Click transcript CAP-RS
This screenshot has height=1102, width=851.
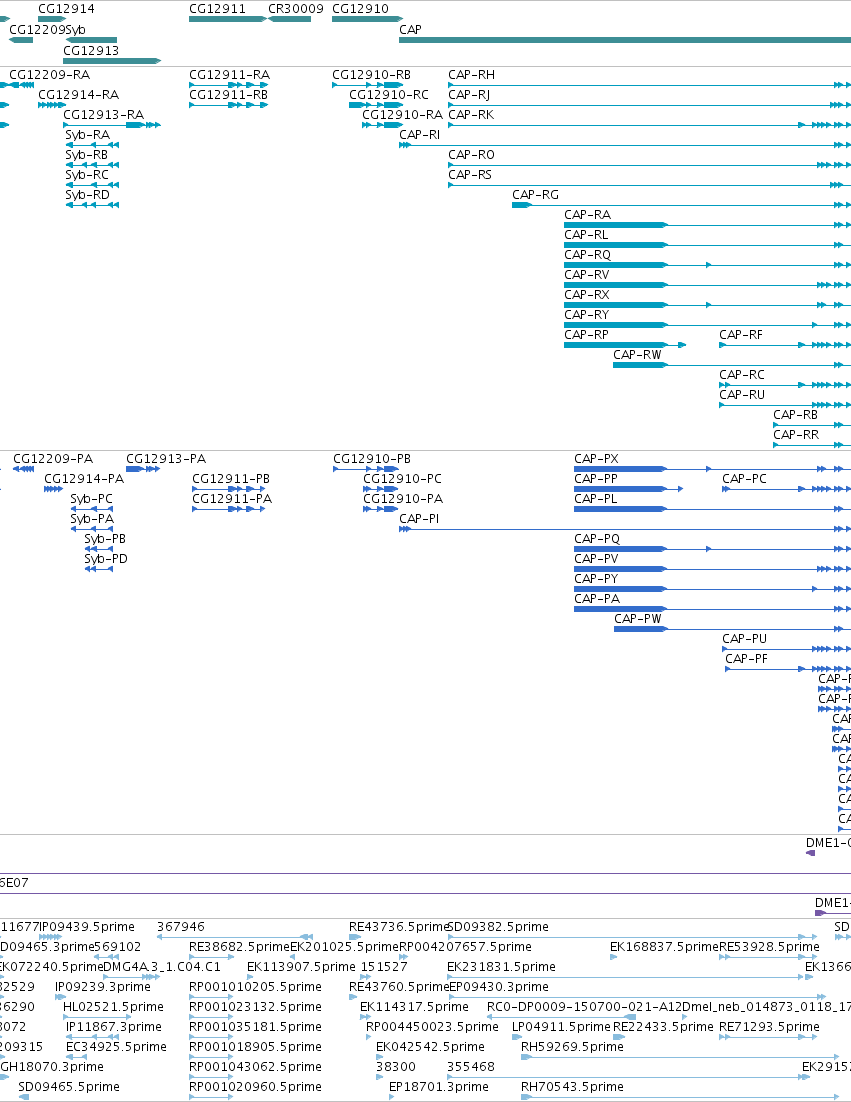(470, 175)
